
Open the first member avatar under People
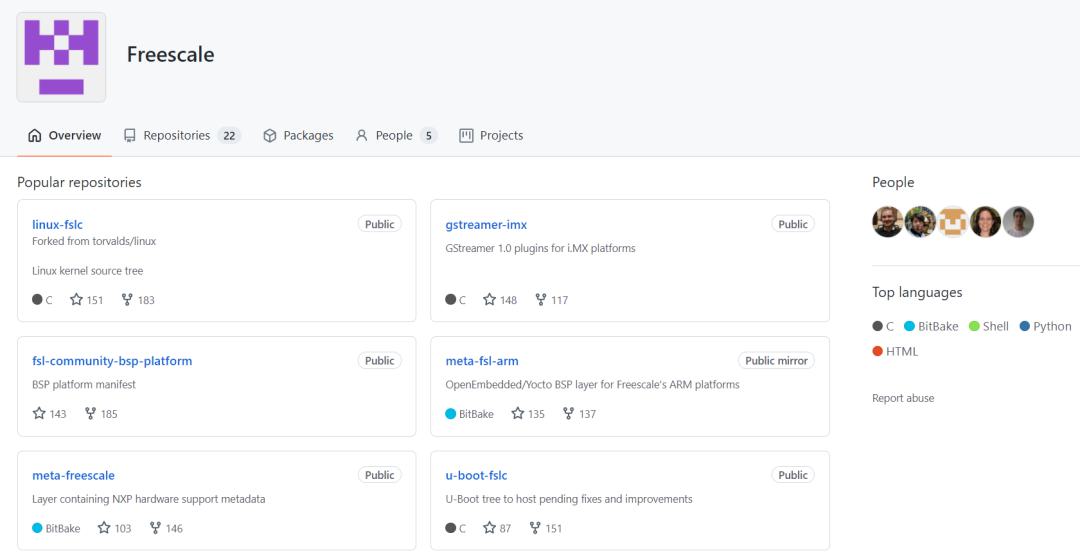887,222
